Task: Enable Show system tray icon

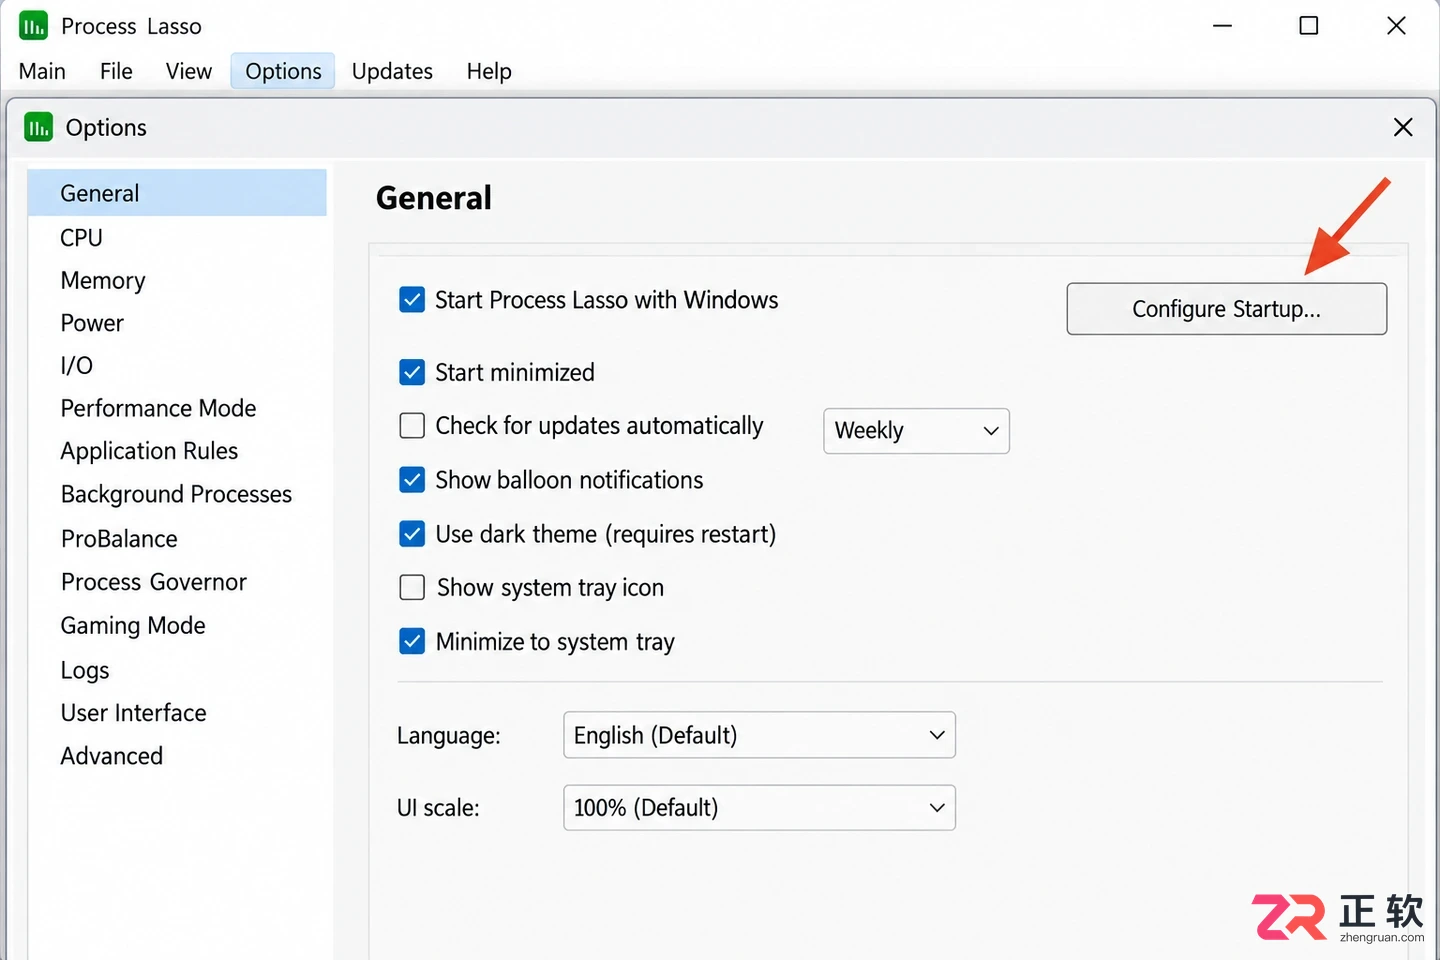Action: tap(412, 587)
